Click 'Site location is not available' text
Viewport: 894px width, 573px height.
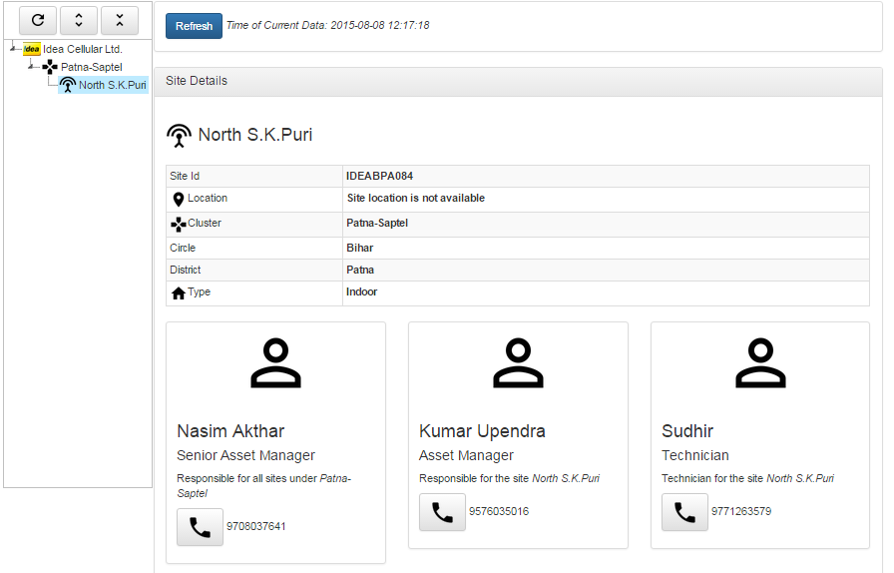[416, 198]
